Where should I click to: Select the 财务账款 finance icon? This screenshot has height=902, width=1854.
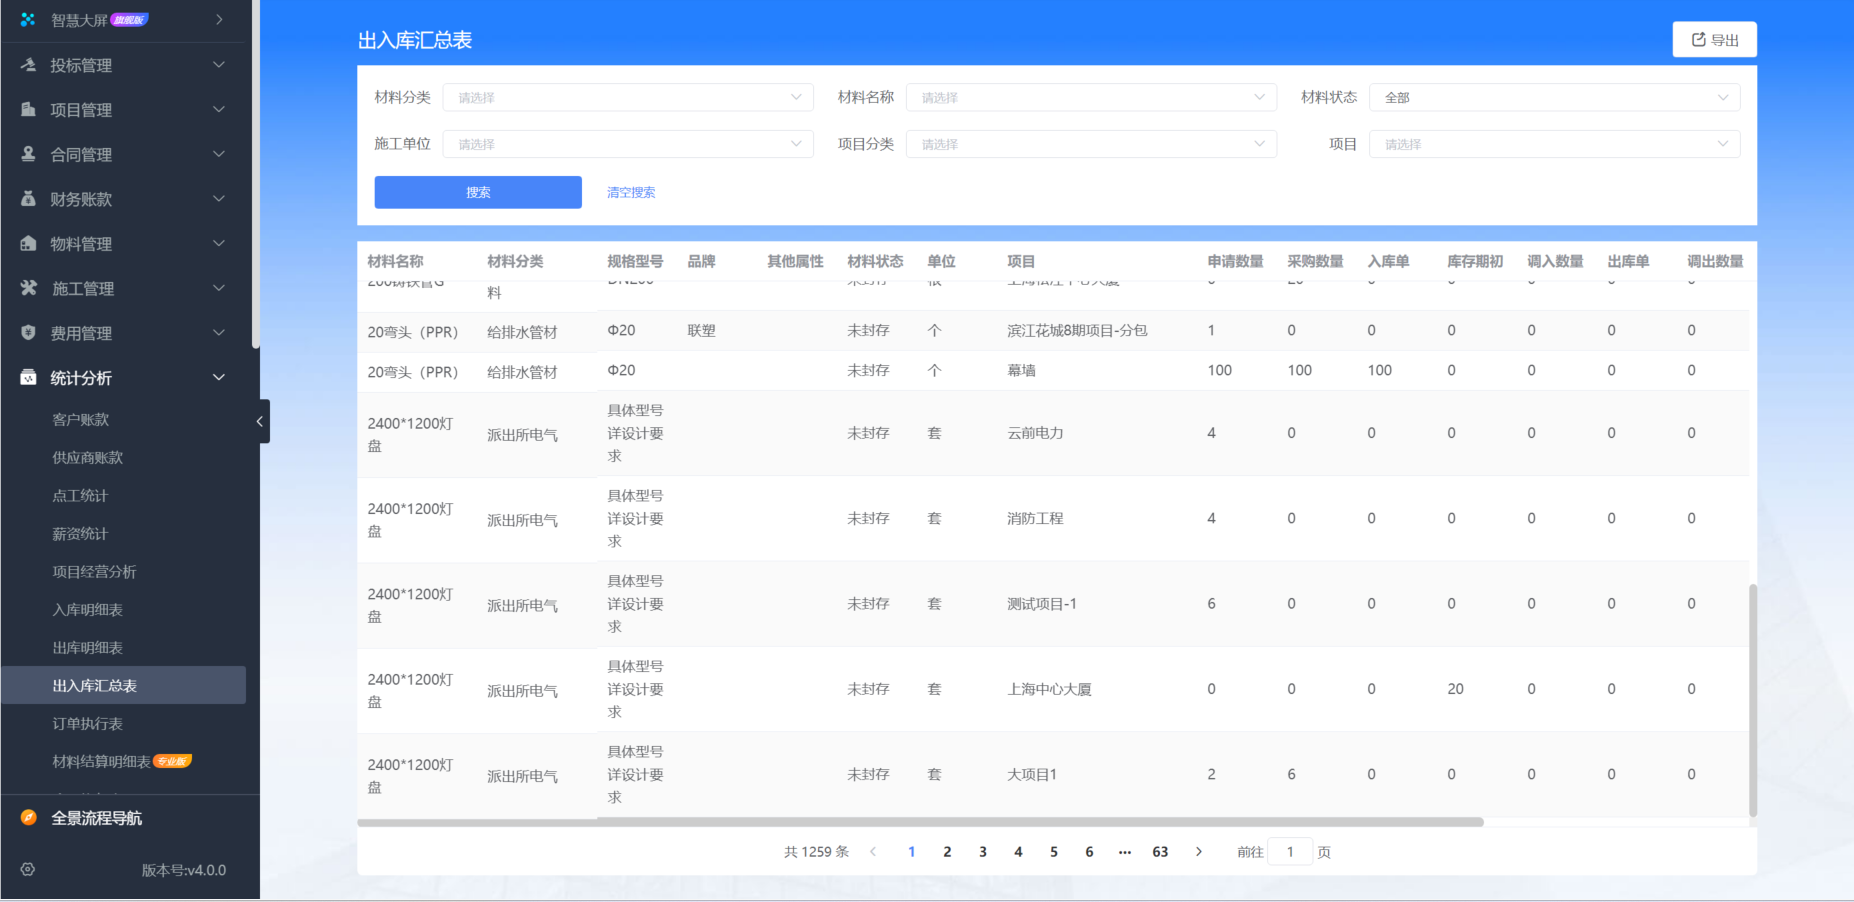pyautogui.click(x=27, y=198)
